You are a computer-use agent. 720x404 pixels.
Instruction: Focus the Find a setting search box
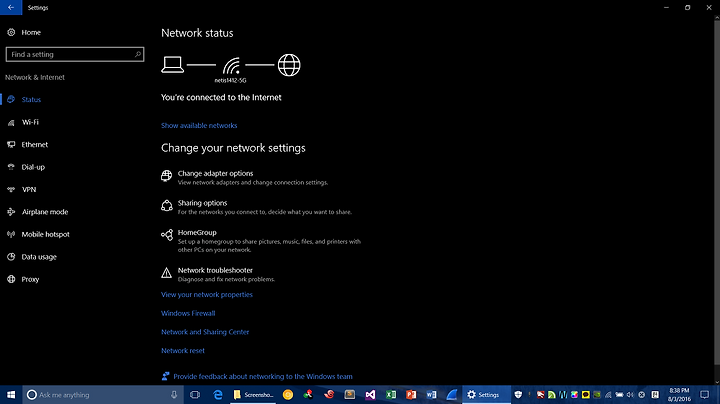pos(75,54)
